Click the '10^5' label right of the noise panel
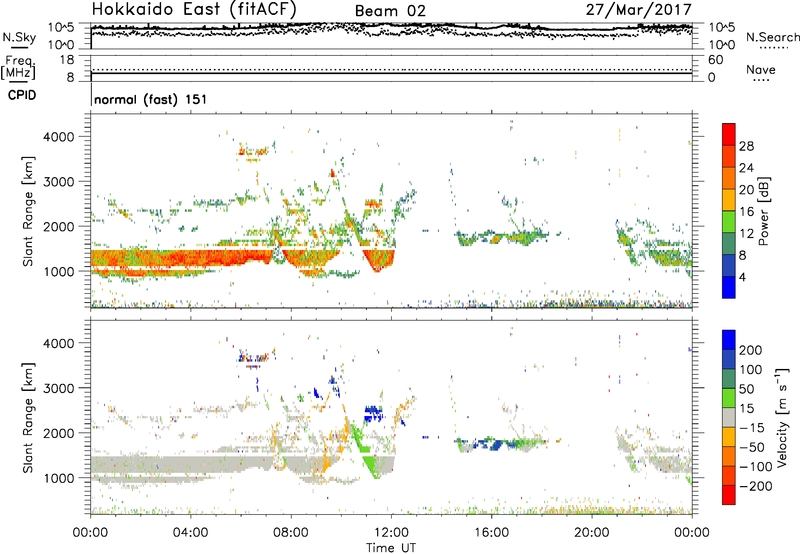This screenshot has width=800, height=554. (x=722, y=27)
